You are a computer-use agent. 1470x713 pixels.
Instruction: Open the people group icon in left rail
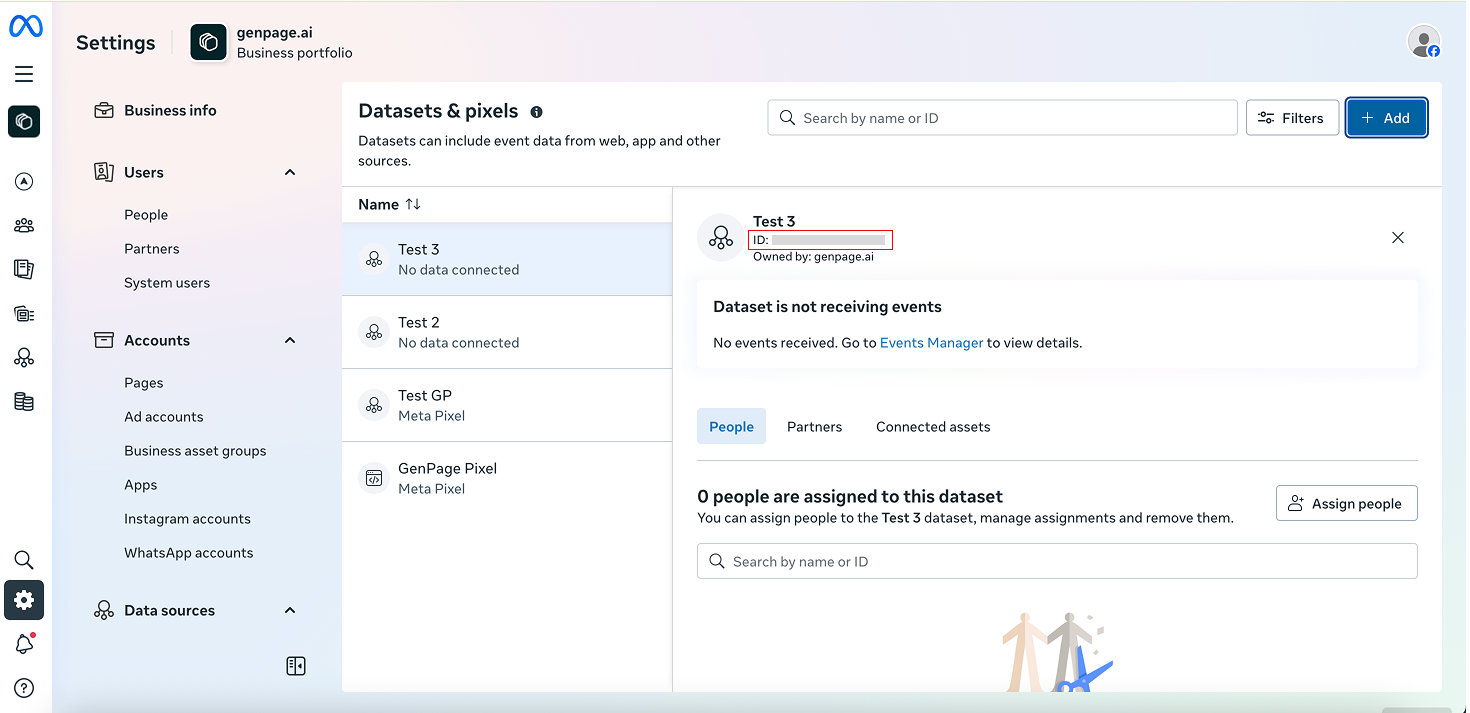(x=24, y=225)
